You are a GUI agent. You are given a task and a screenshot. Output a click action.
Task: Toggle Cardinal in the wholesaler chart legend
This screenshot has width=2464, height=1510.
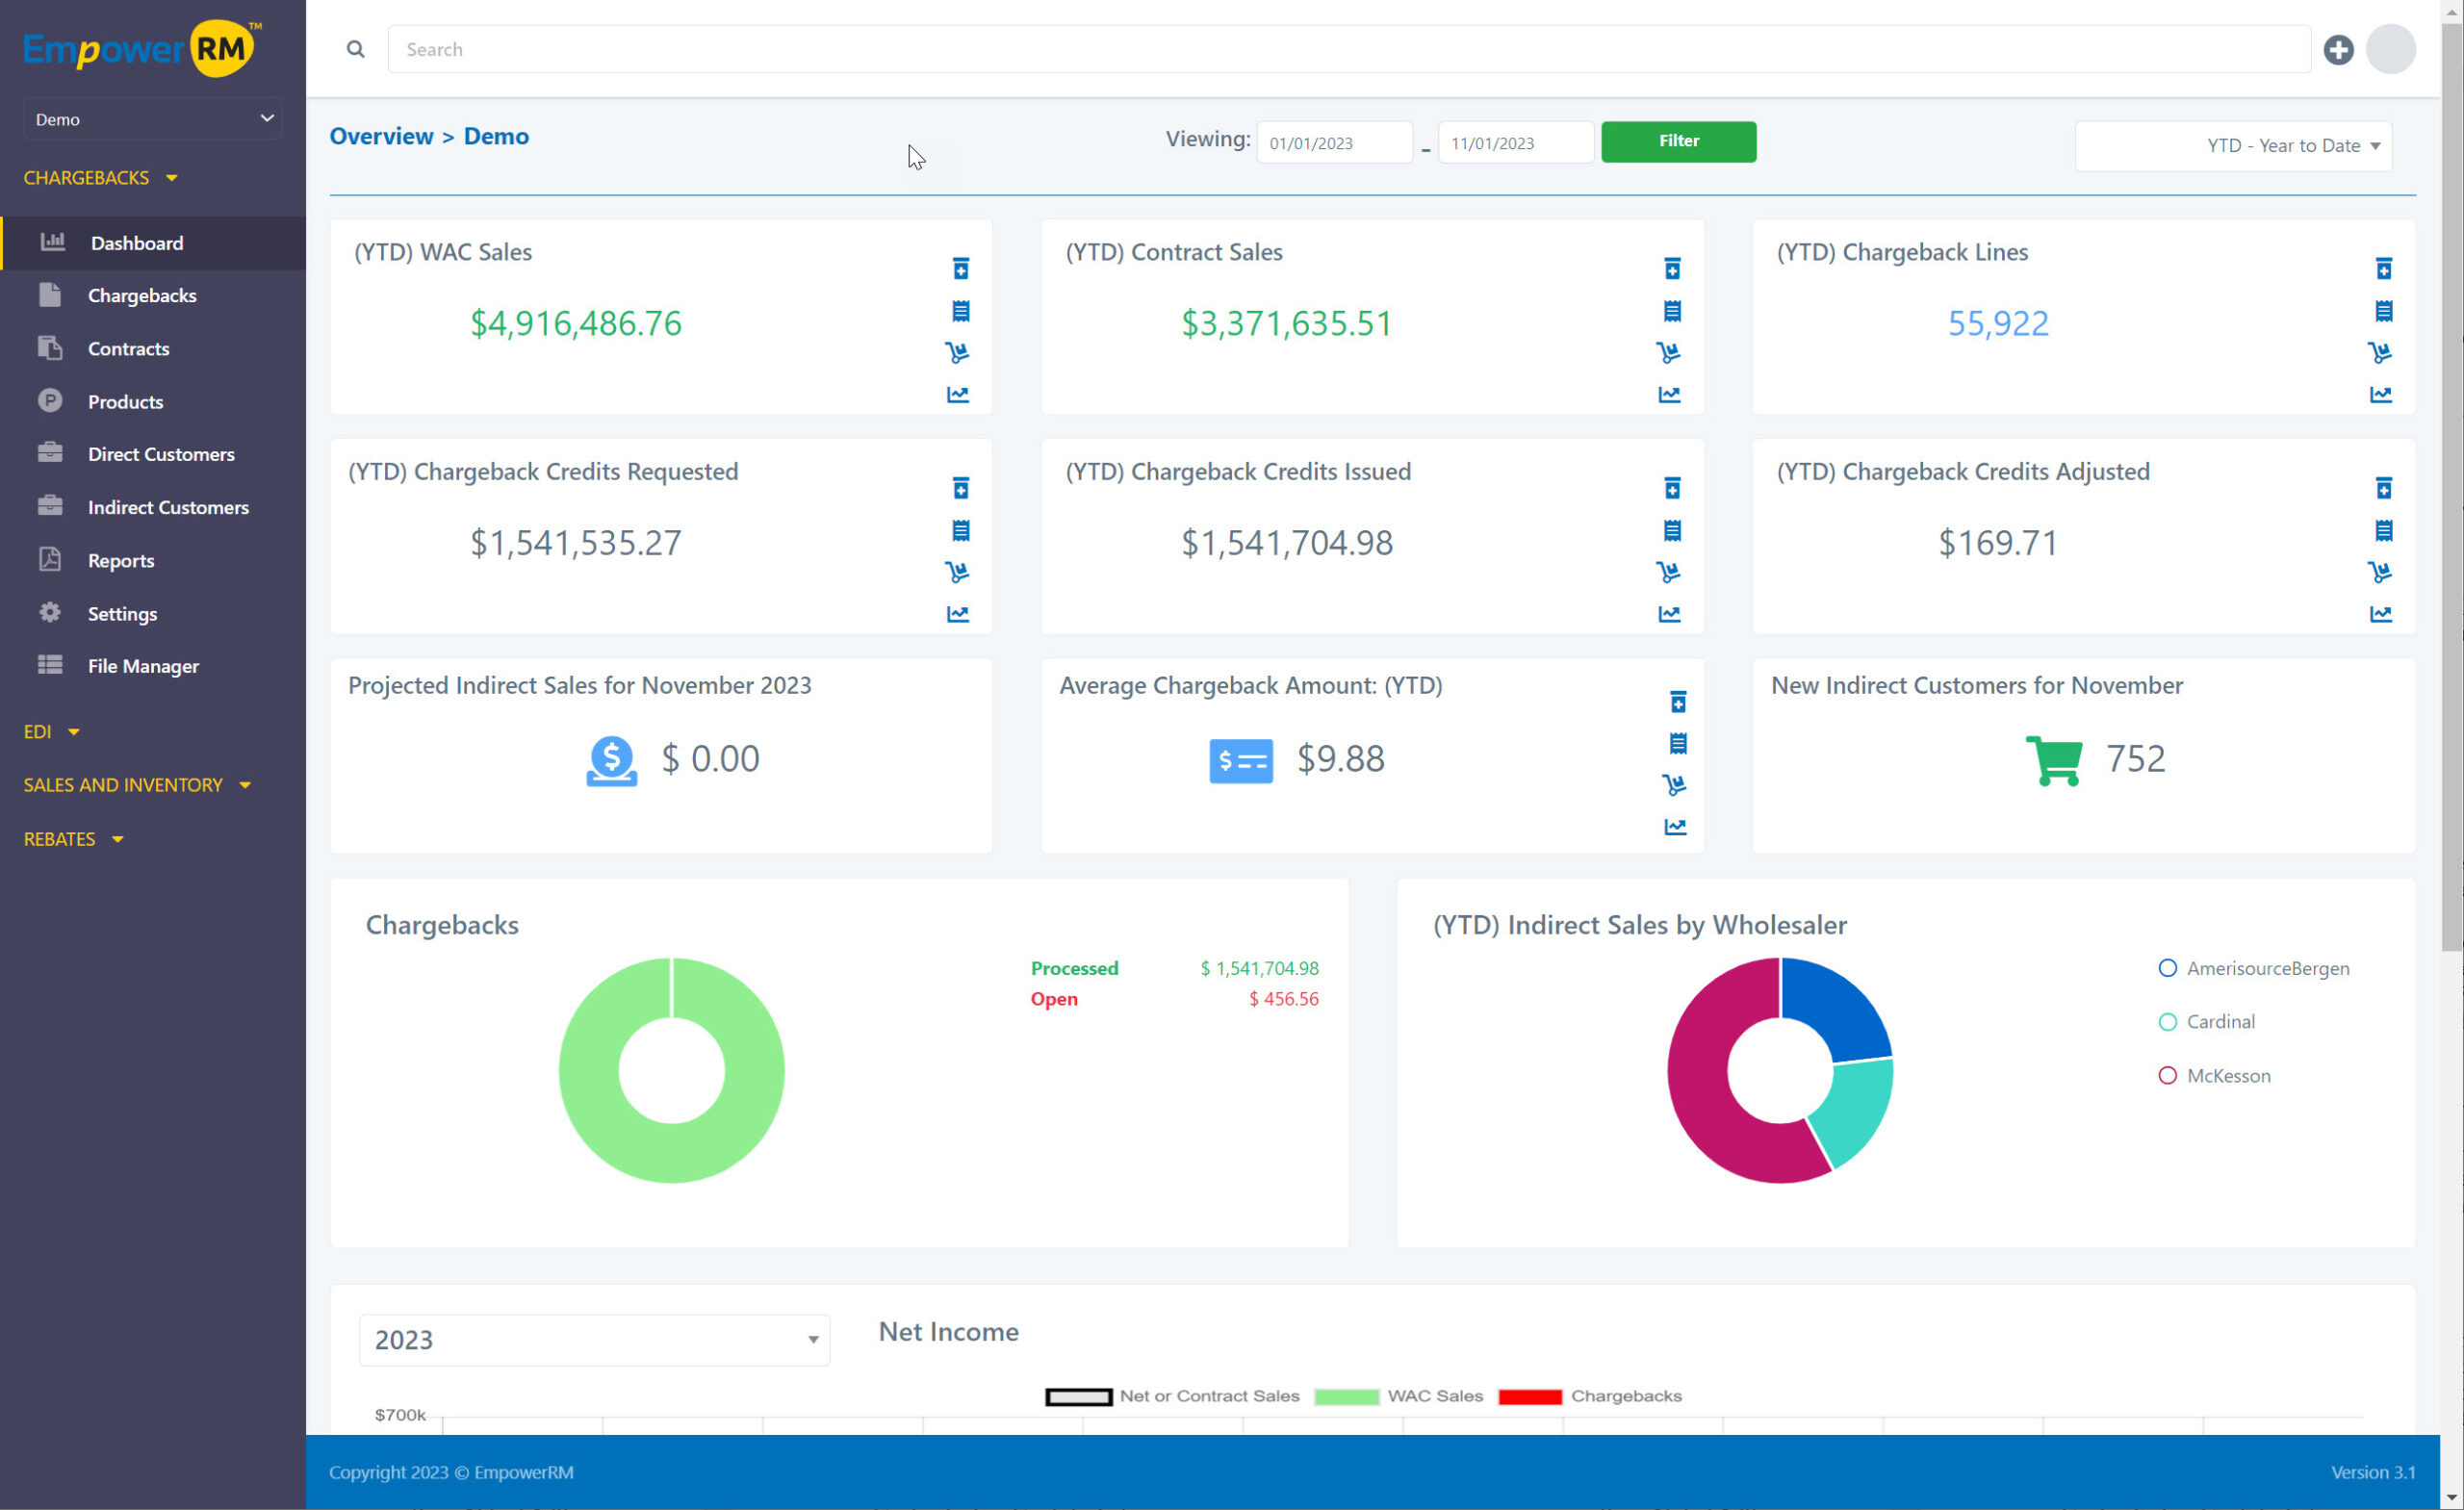(2168, 1021)
